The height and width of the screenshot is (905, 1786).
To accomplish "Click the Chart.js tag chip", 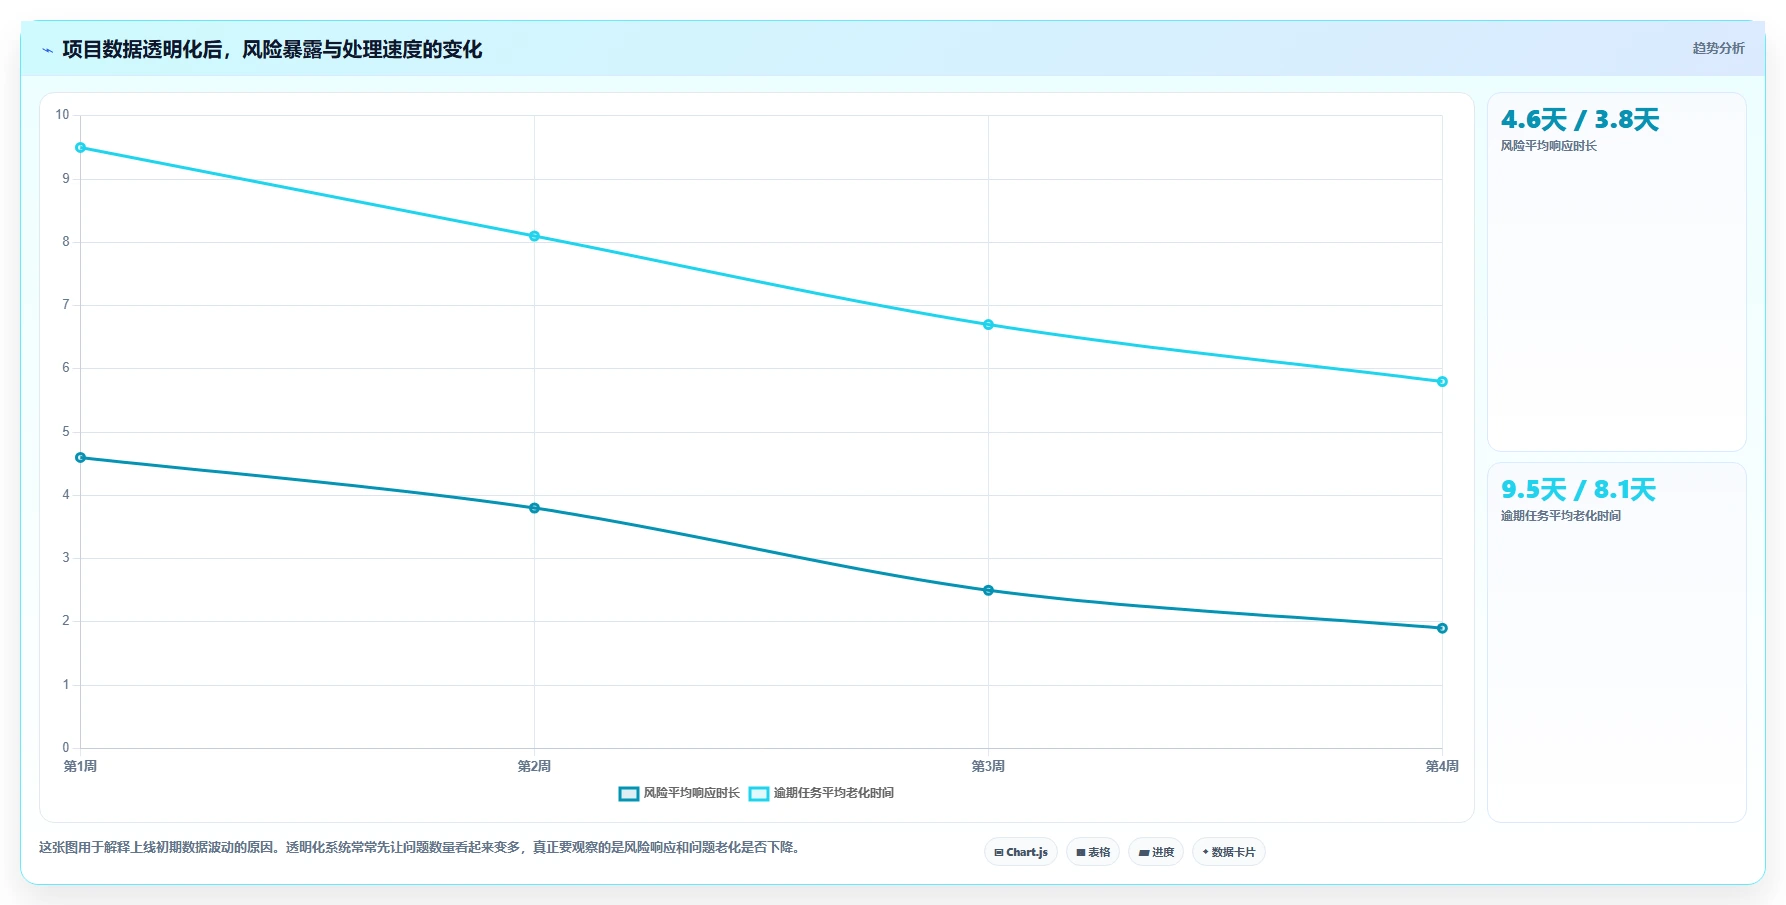I will pyautogui.click(x=1021, y=852).
